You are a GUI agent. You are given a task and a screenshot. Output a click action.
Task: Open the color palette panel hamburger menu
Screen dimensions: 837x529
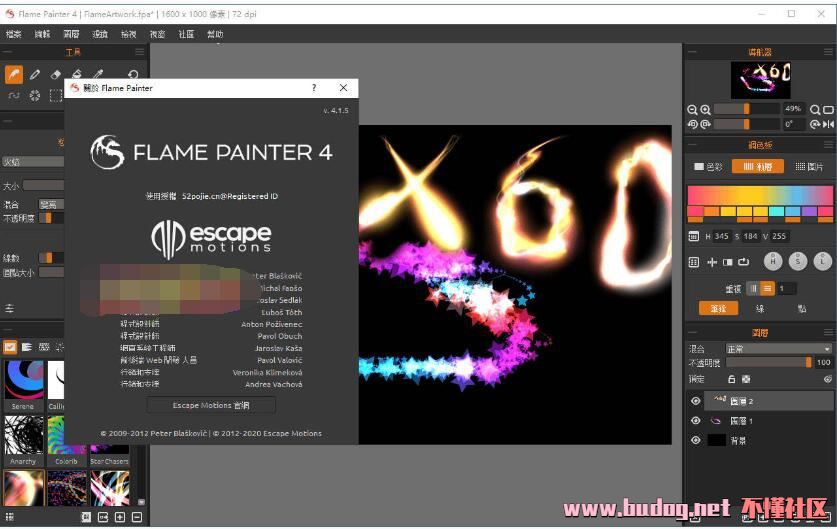pyautogui.click(x=828, y=145)
